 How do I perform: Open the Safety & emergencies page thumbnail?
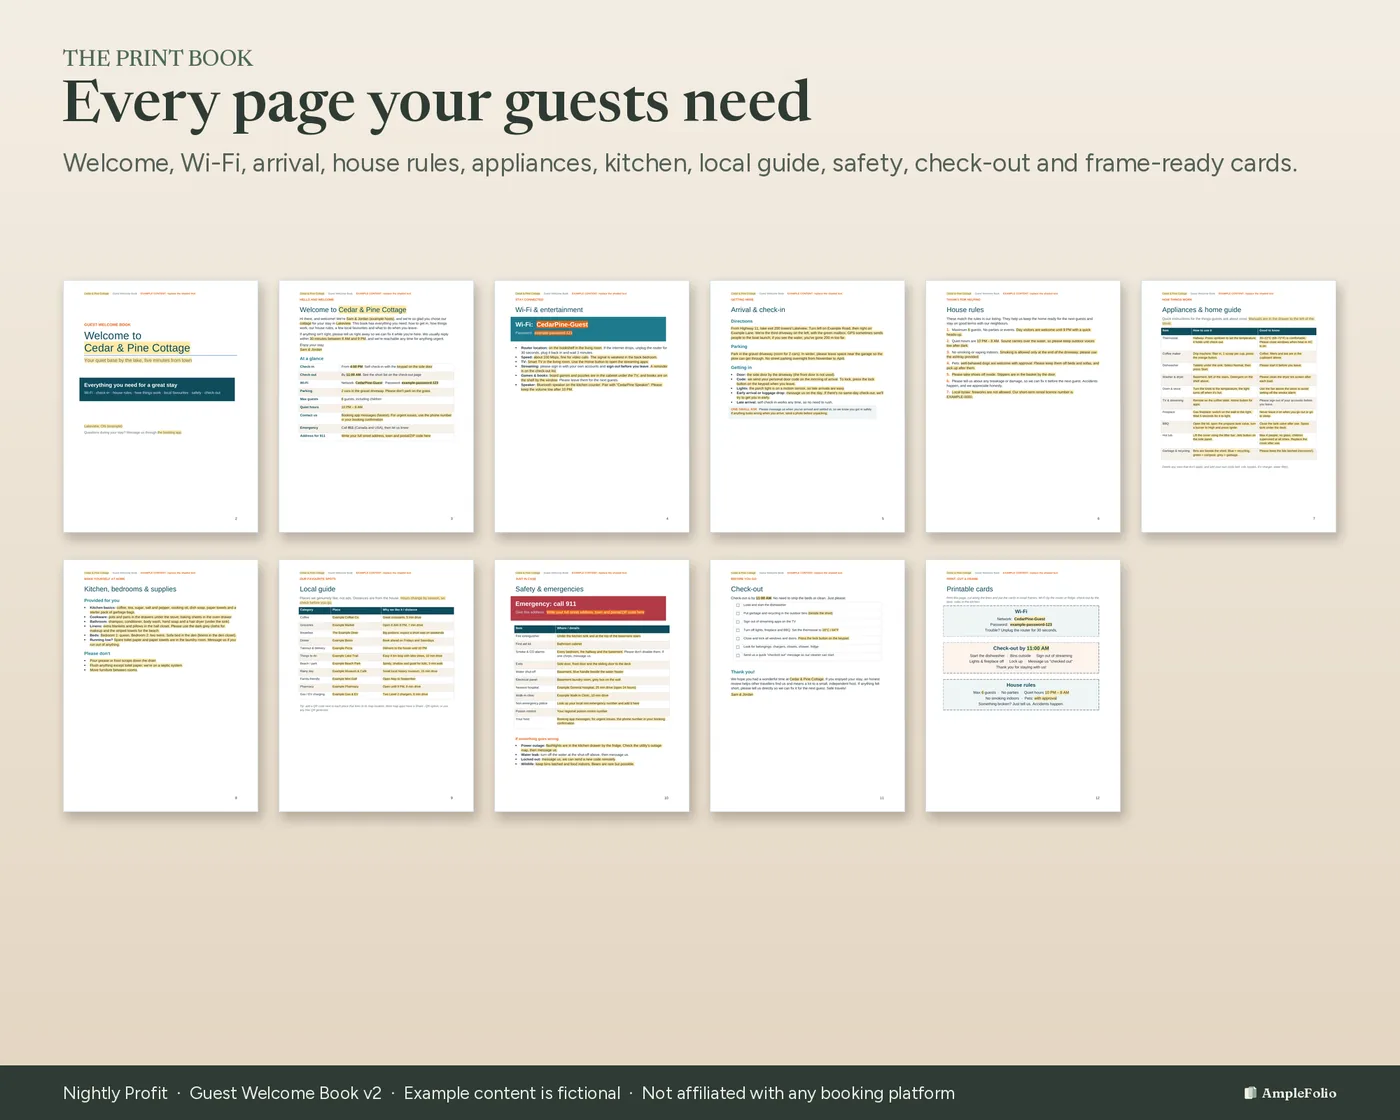(x=592, y=686)
